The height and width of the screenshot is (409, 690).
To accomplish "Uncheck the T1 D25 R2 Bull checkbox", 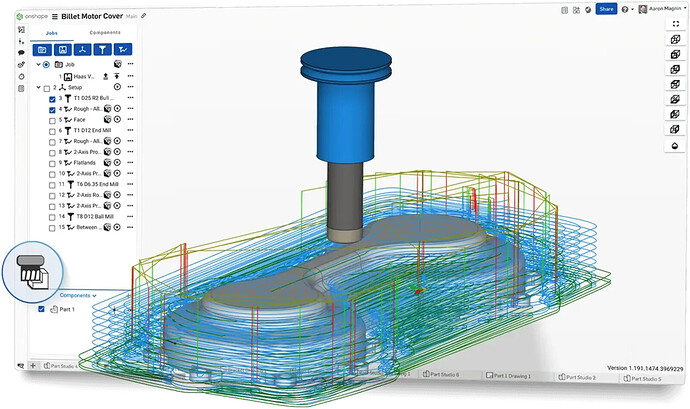I will pos(52,98).
